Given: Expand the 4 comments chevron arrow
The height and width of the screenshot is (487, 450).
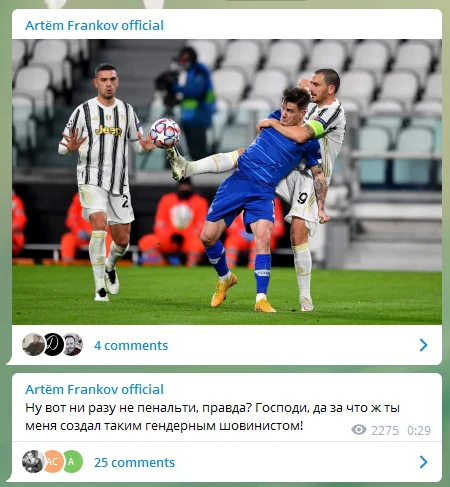Looking at the screenshot, I should point(423,345).
